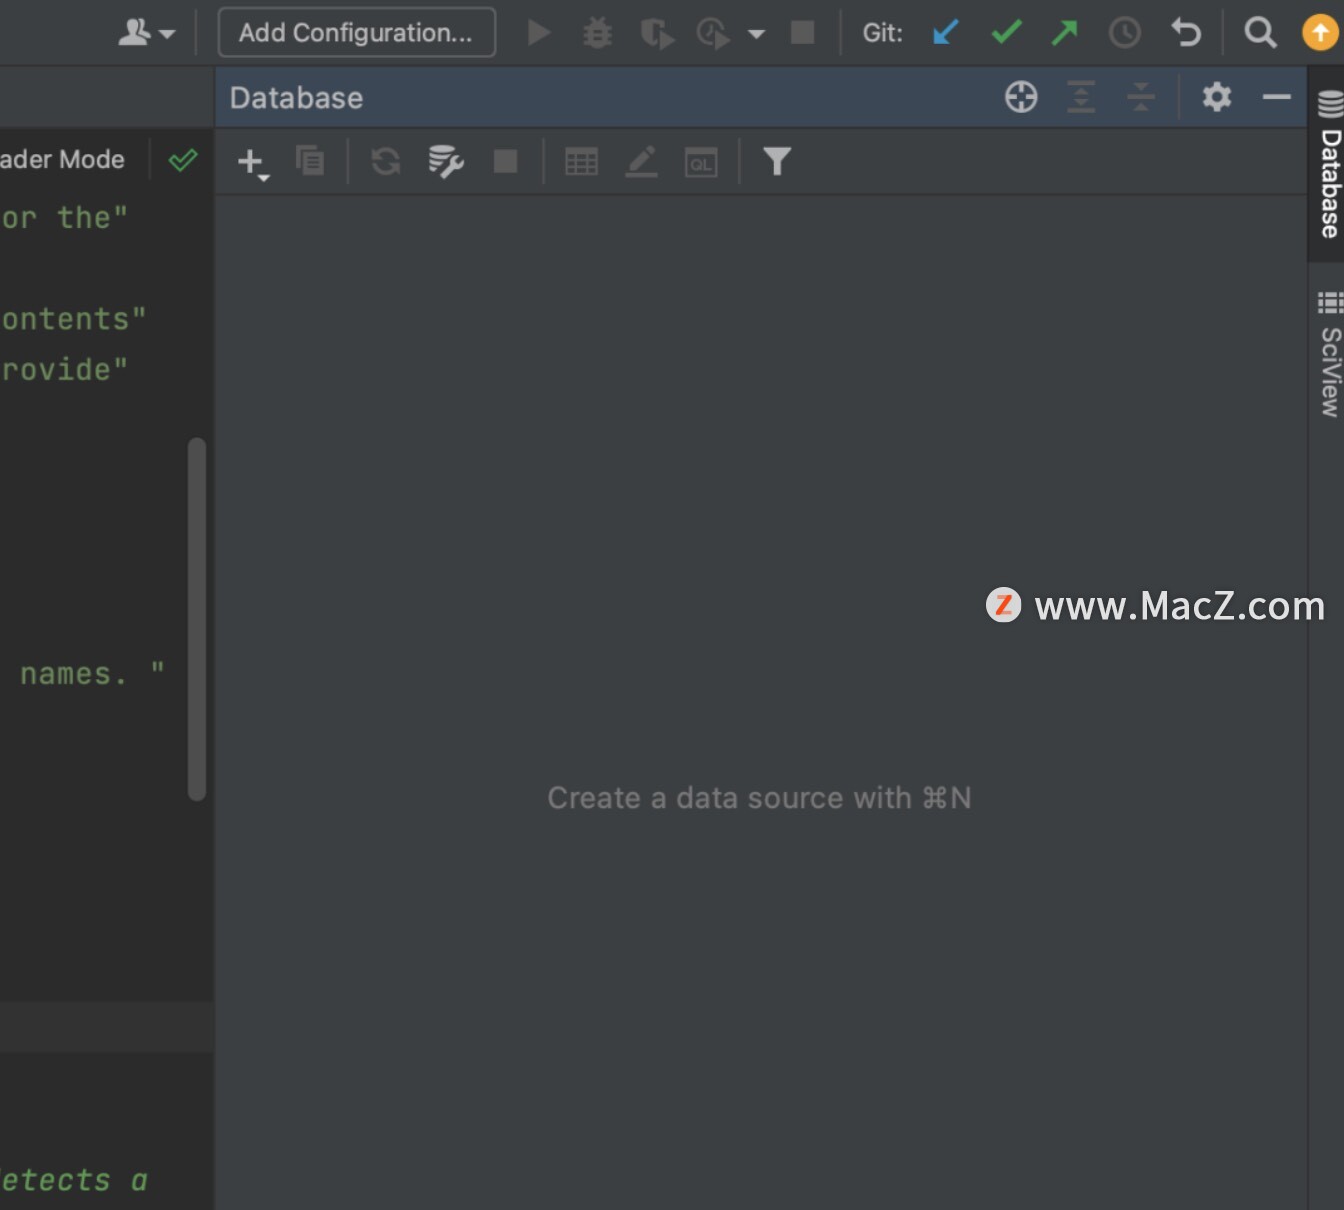Open the Jump to Query Console icon
1344x1210 pixels.
pos(701,162)
